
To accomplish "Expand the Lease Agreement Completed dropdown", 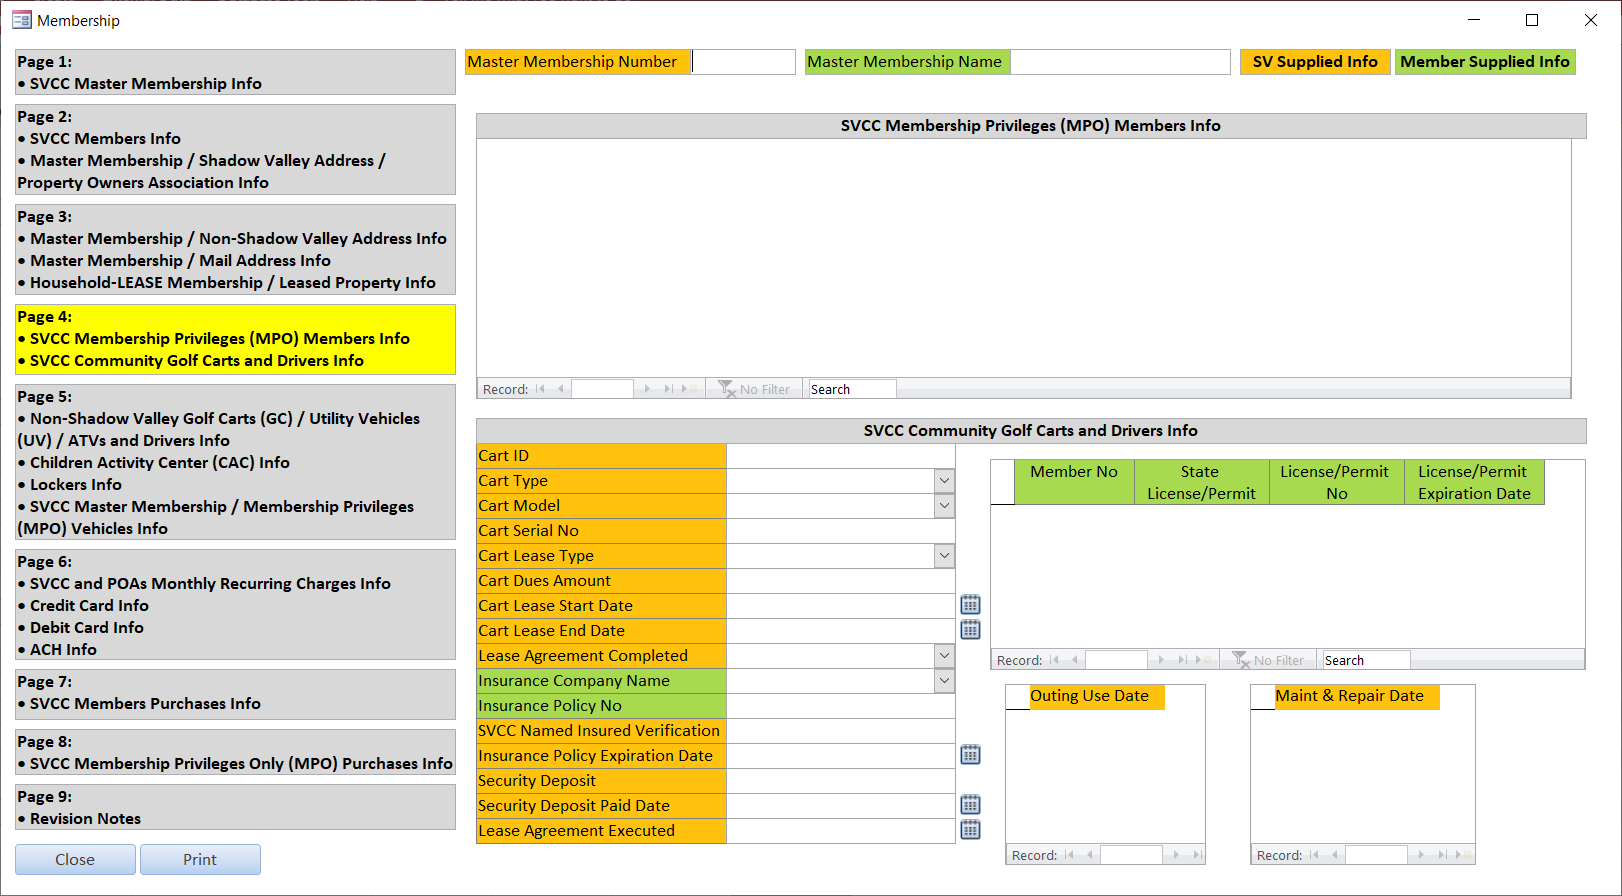I will point(944,656).
